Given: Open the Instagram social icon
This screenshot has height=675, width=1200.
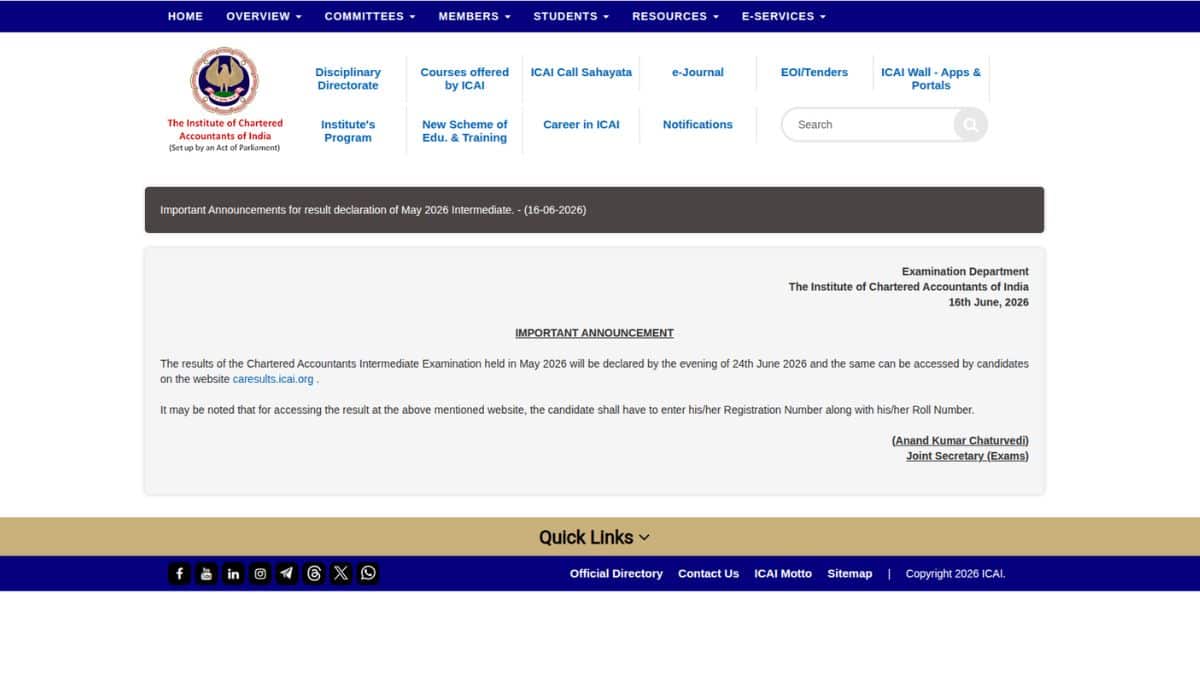Looking at the screenshot, I should tap(260, 573).
